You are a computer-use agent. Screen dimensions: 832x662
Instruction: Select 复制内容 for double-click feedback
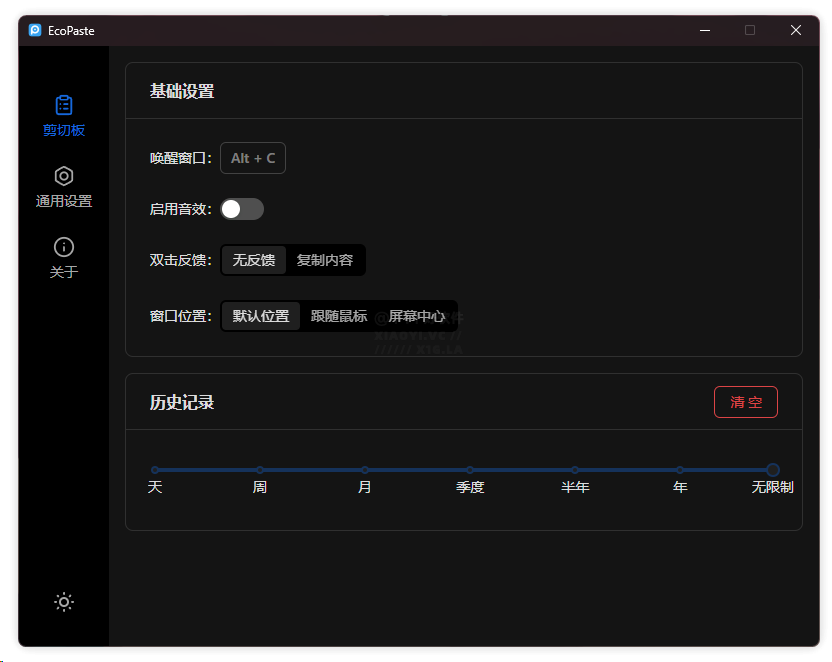pyautogui.click(x=325, y=260)
